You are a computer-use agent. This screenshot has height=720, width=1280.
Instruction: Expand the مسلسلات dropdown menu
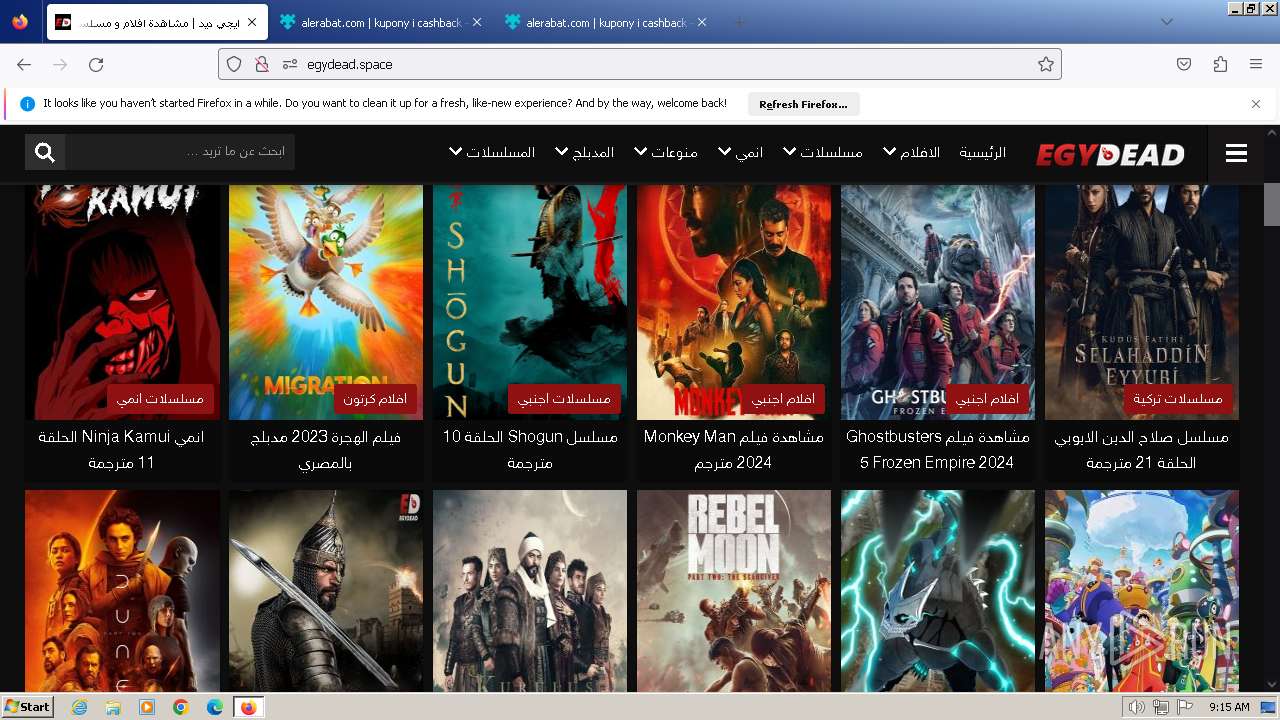pos(822,152)
